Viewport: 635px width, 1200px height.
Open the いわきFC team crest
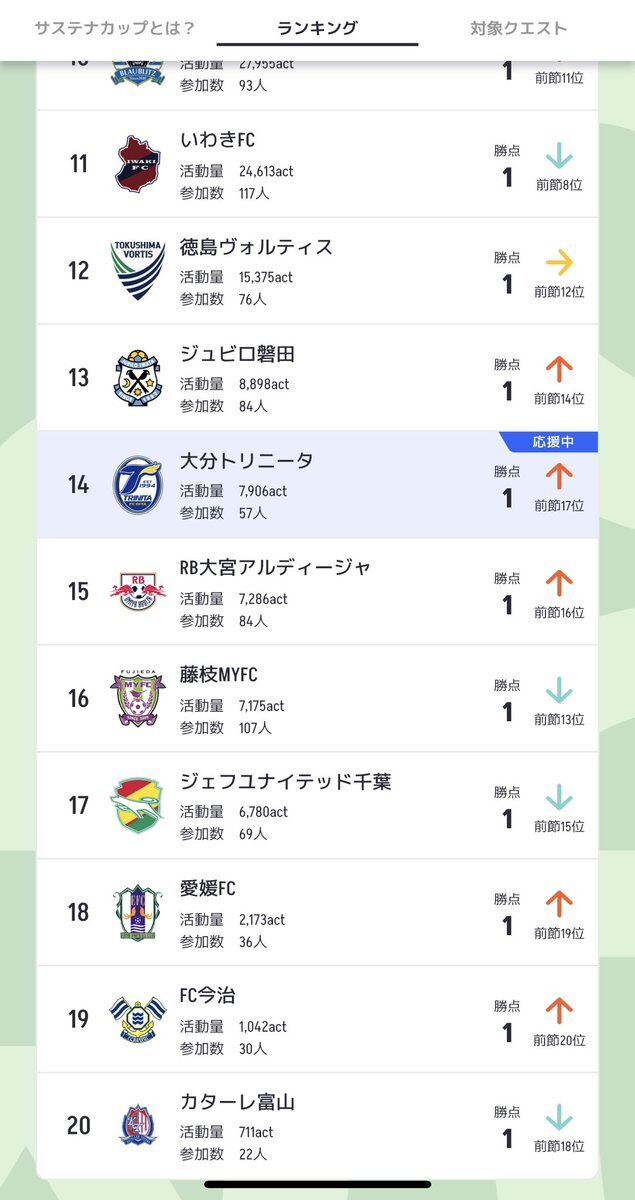click(x=138, y=163)
